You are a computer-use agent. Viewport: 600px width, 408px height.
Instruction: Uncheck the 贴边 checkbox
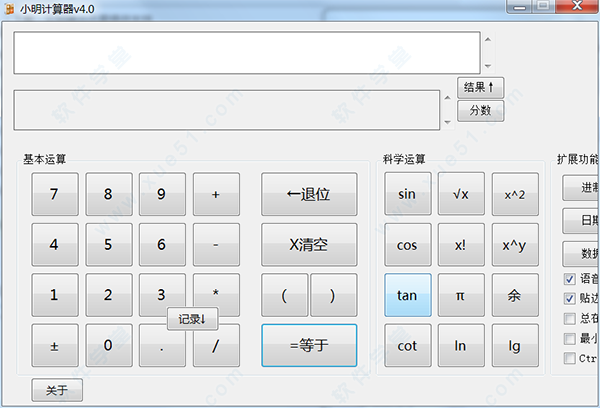[x=570, y=298]
